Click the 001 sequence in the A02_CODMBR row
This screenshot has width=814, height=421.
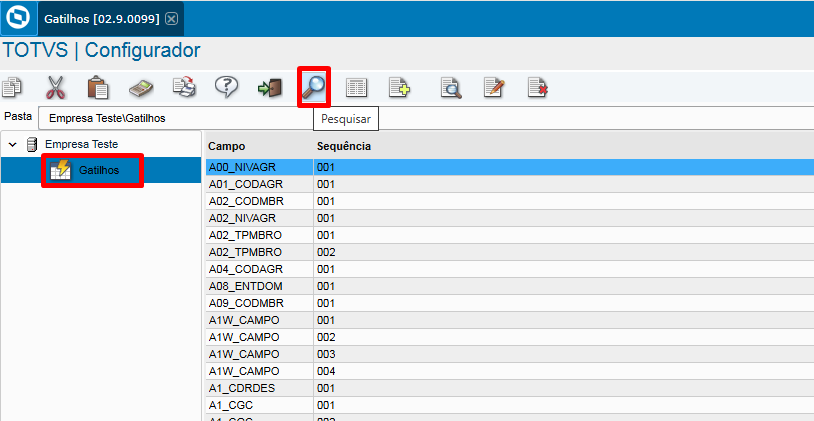point(326,201)
